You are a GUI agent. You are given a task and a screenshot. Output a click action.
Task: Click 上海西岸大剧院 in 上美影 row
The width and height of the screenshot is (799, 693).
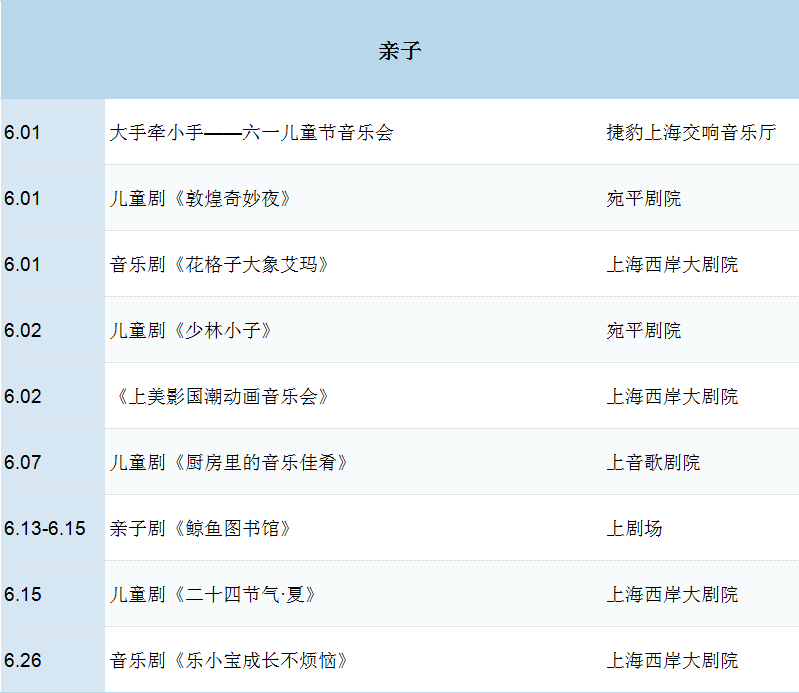672,396
